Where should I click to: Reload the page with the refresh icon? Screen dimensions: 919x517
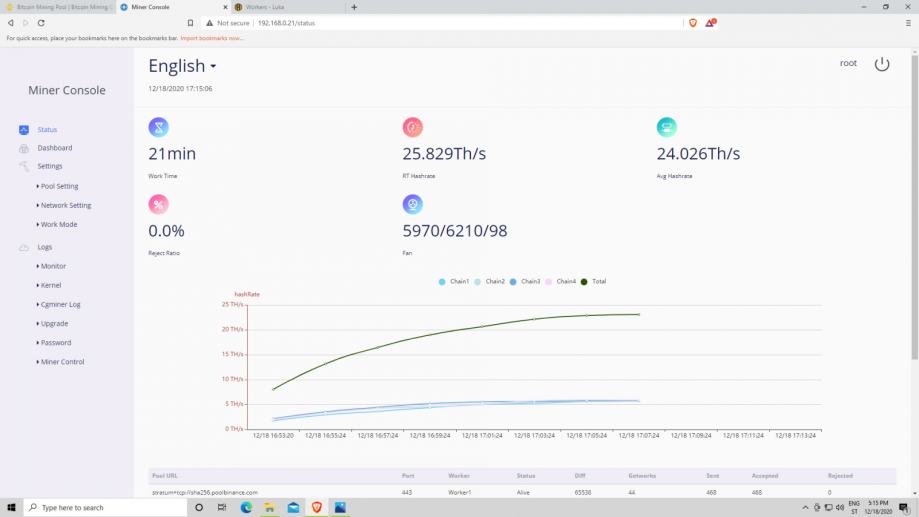tap(41, 23)
